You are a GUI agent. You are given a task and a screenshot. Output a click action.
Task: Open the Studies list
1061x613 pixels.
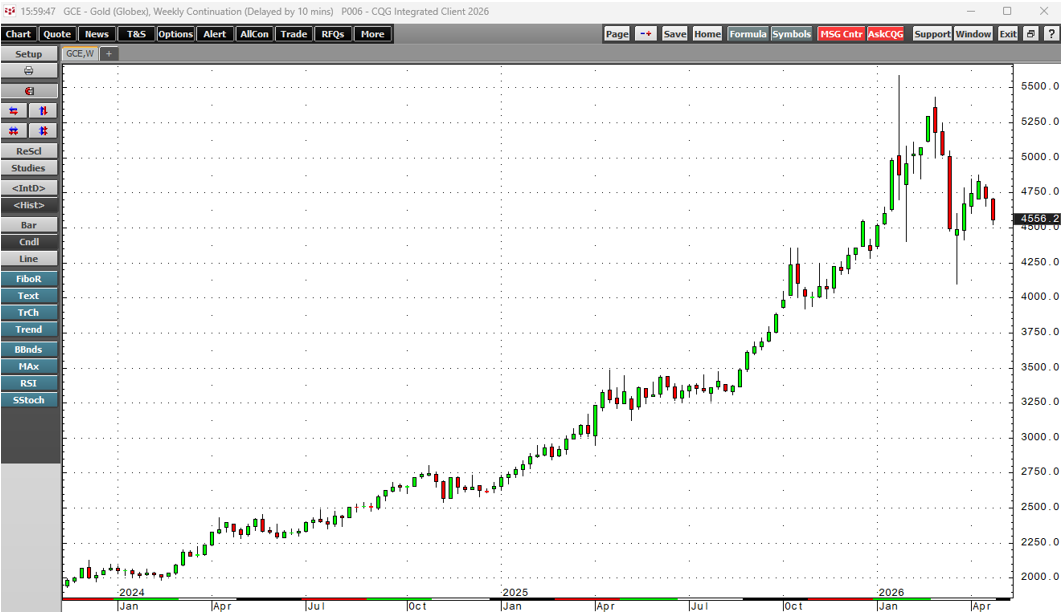pos(28,168)
